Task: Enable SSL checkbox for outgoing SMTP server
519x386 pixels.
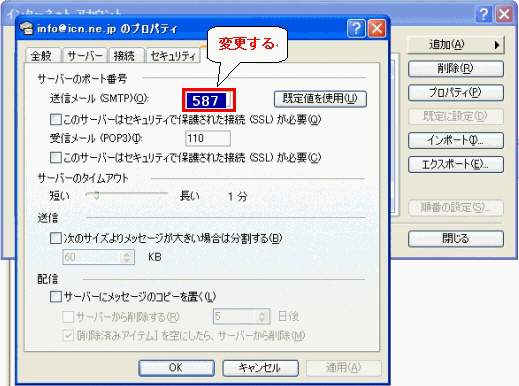Action: (56, 119)
